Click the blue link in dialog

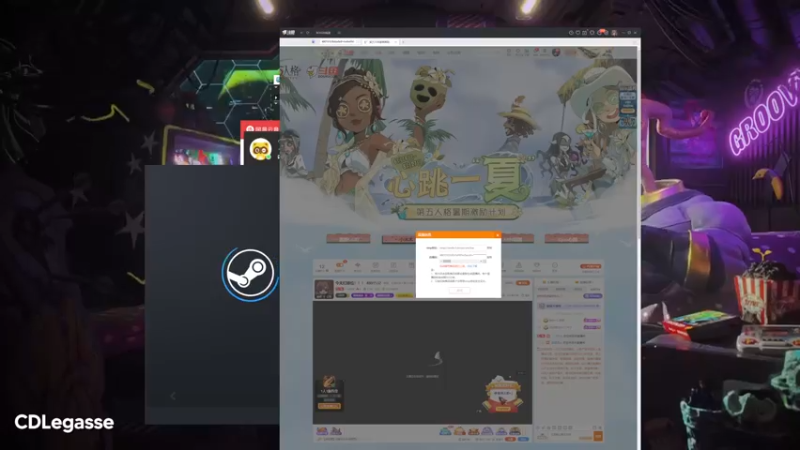pyautogui.click(x=472, y=266)
